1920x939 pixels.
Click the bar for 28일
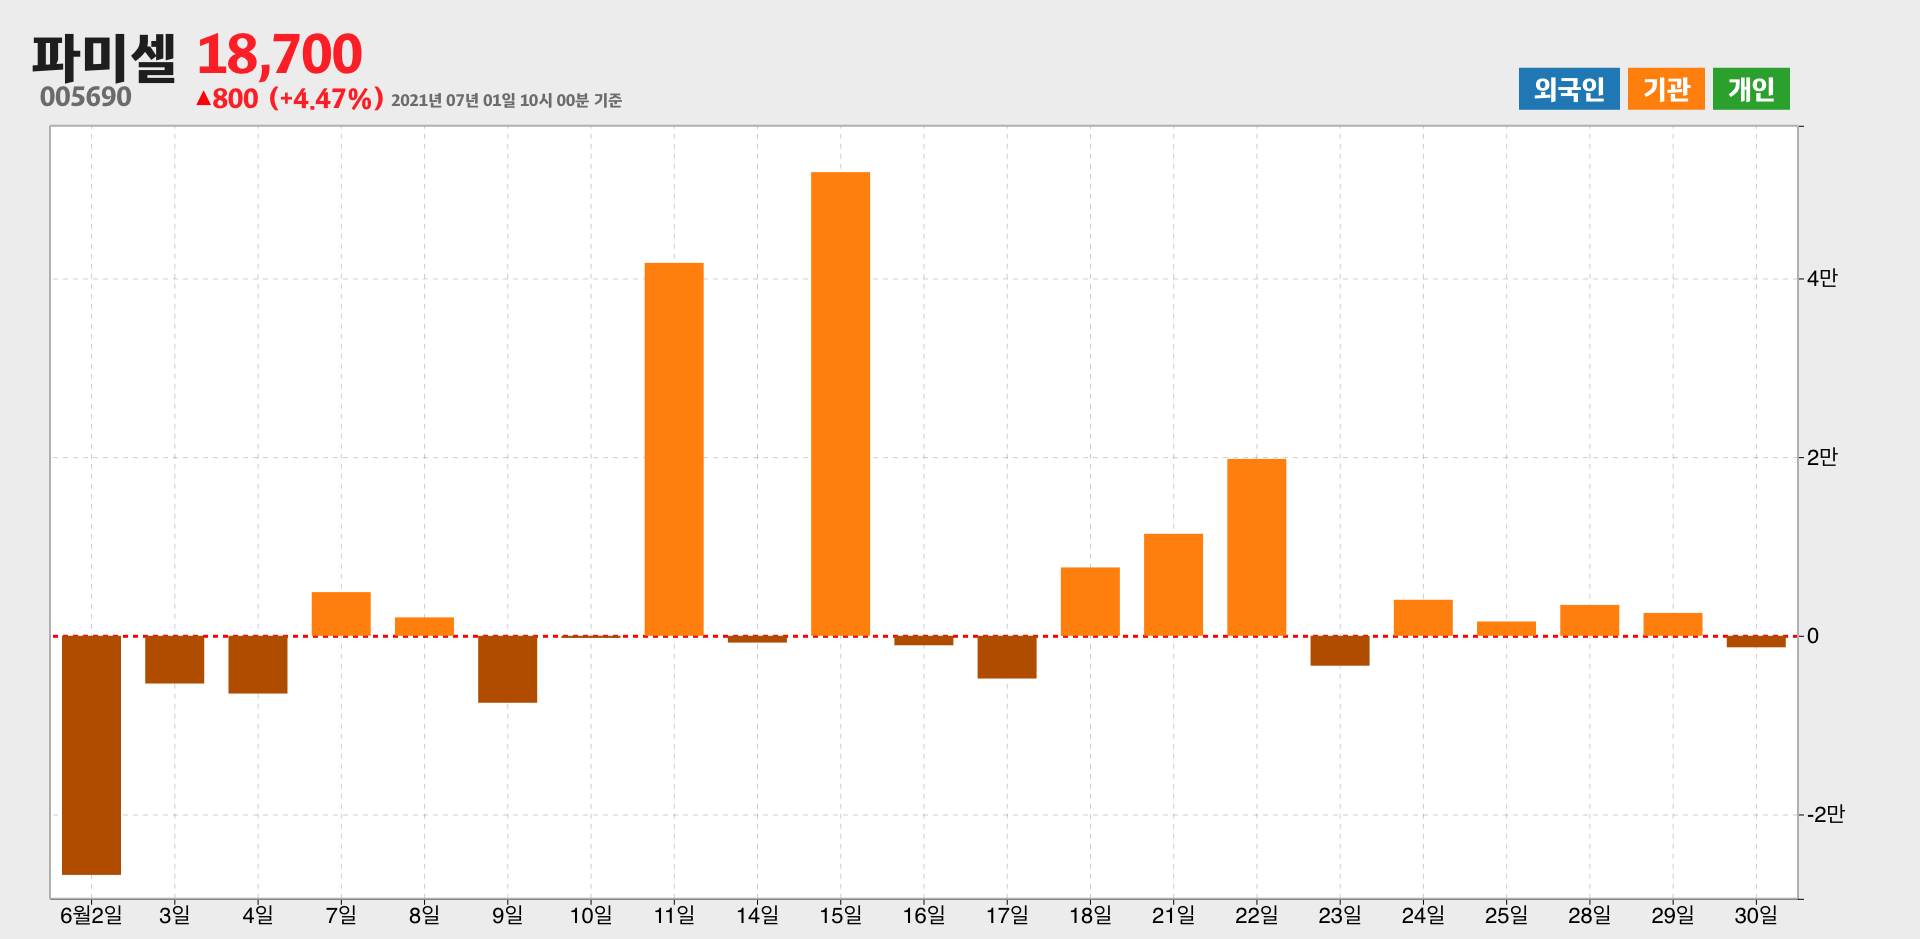pos(1589,620)
